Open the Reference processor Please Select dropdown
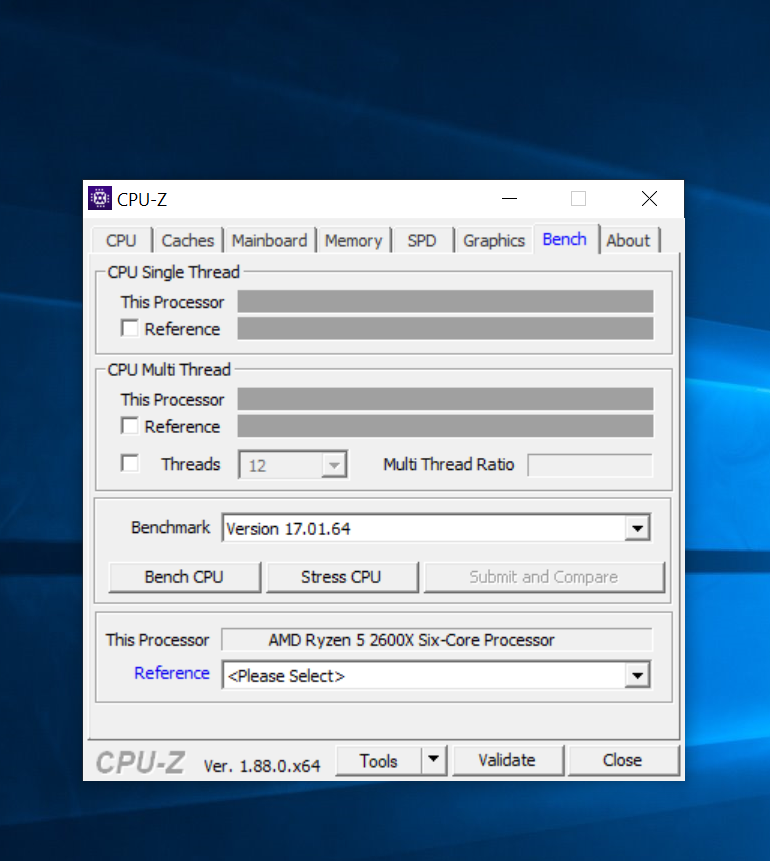Image resolution: width=770 pixels, height=861 pixels. point(437,675)
